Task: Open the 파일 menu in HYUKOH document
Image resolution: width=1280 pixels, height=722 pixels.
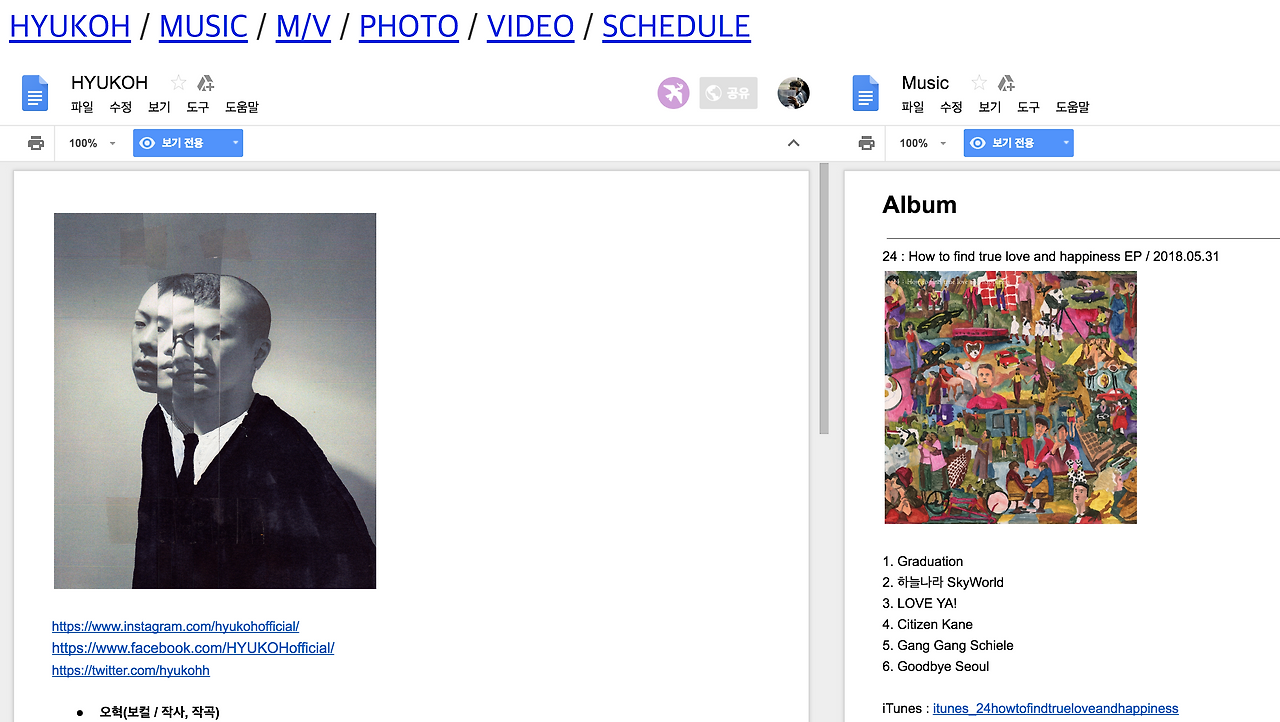Action: (82, 107)
